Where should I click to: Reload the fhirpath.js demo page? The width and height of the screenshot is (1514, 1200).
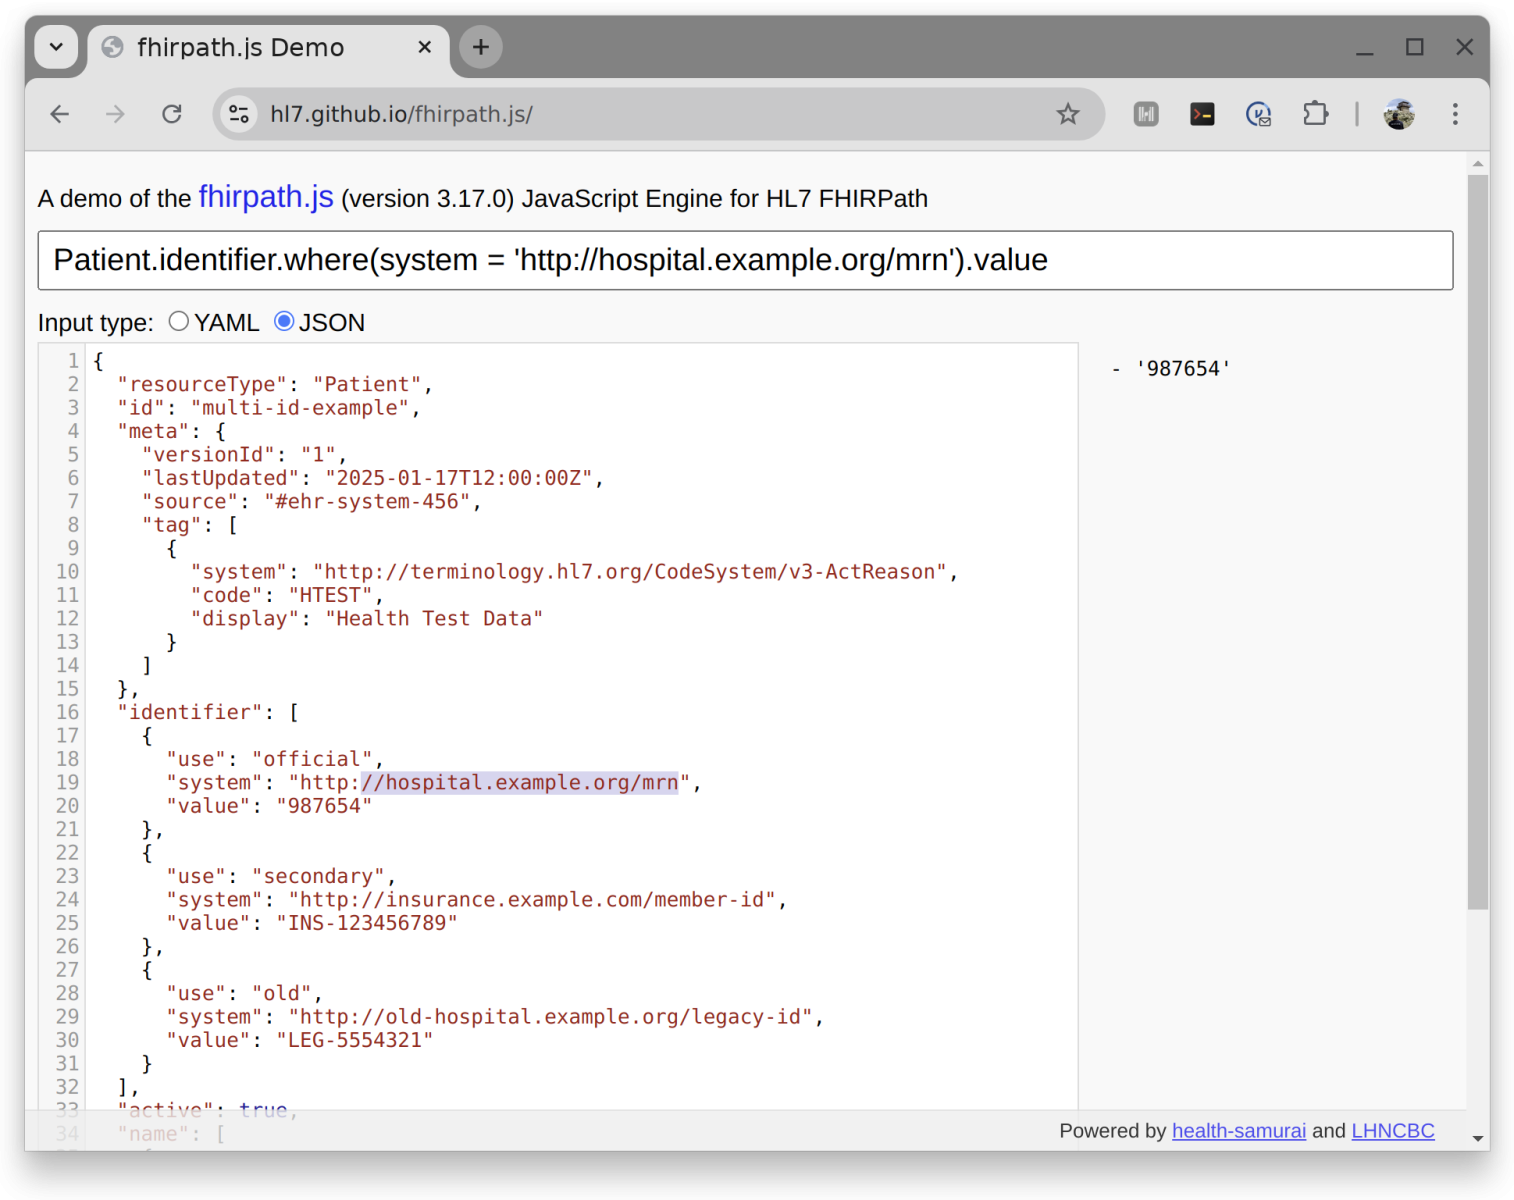(172, 114)
